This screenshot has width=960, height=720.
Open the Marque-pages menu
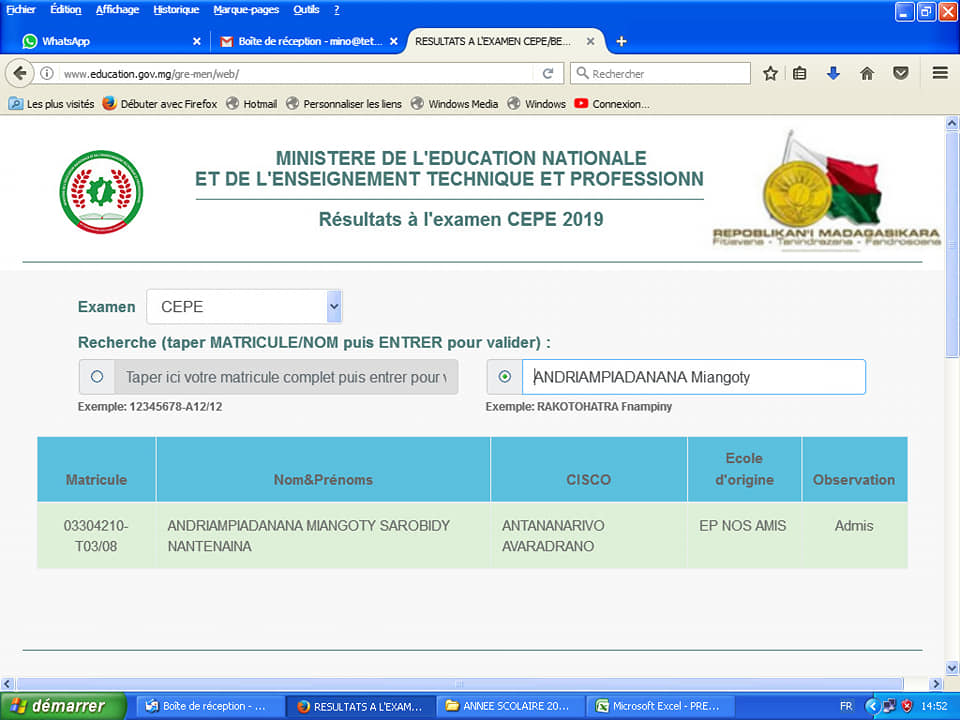[x=246, y=10]
